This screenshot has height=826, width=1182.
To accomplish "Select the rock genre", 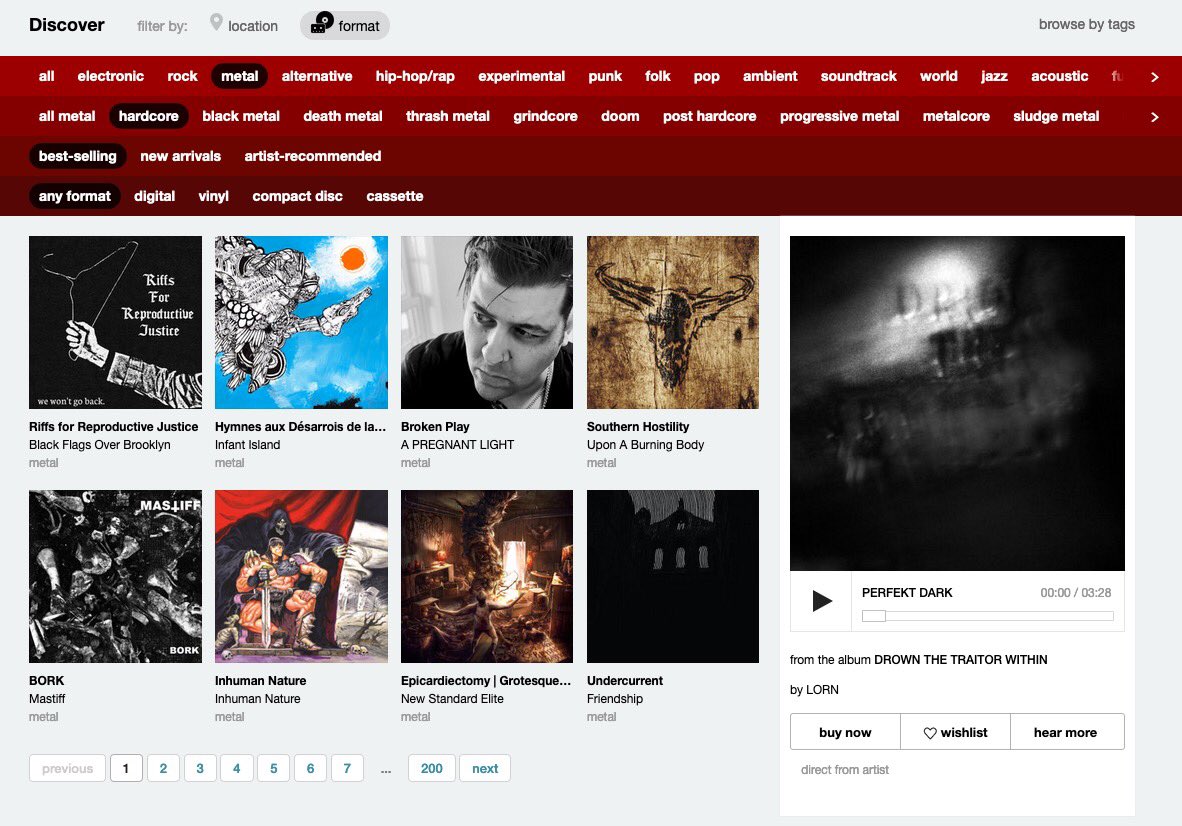I will click(x=182, y=76).
